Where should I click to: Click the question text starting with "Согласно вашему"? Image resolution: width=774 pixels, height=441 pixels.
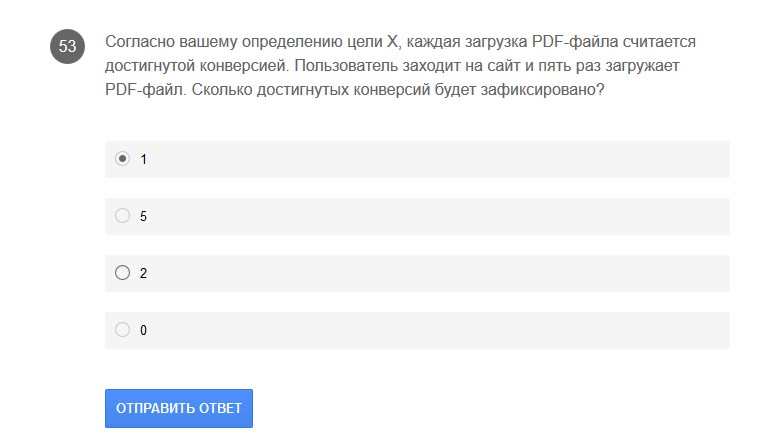(400, 66)
